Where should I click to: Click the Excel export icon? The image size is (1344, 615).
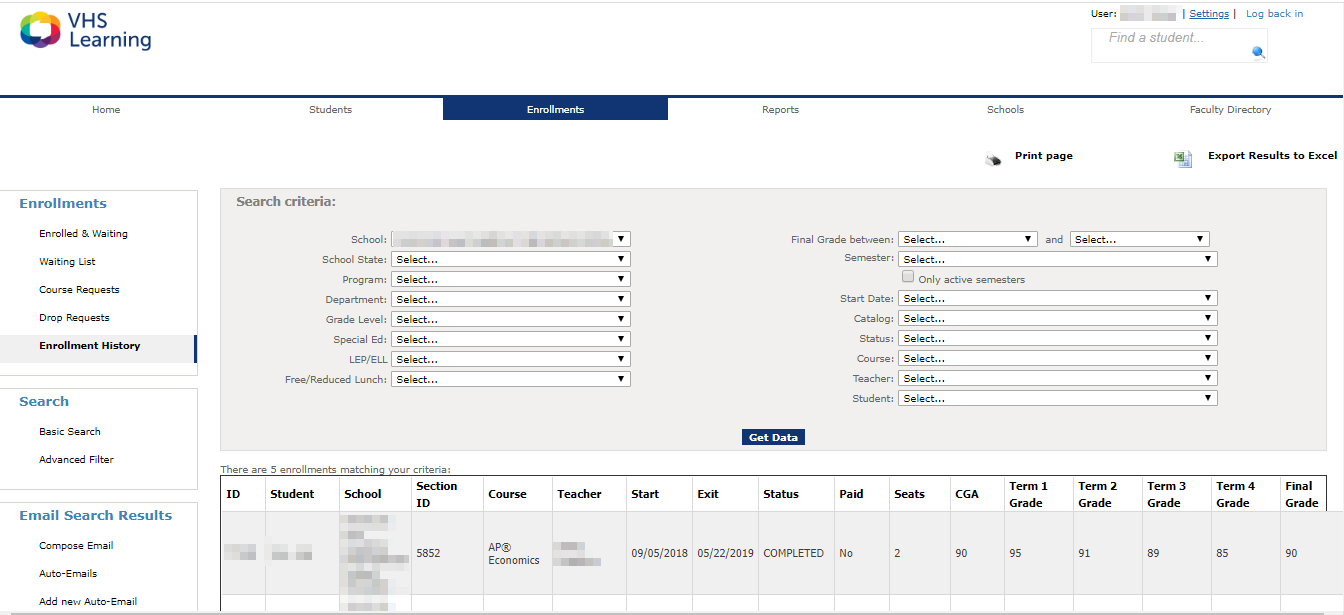click(x=1183, y=159)
